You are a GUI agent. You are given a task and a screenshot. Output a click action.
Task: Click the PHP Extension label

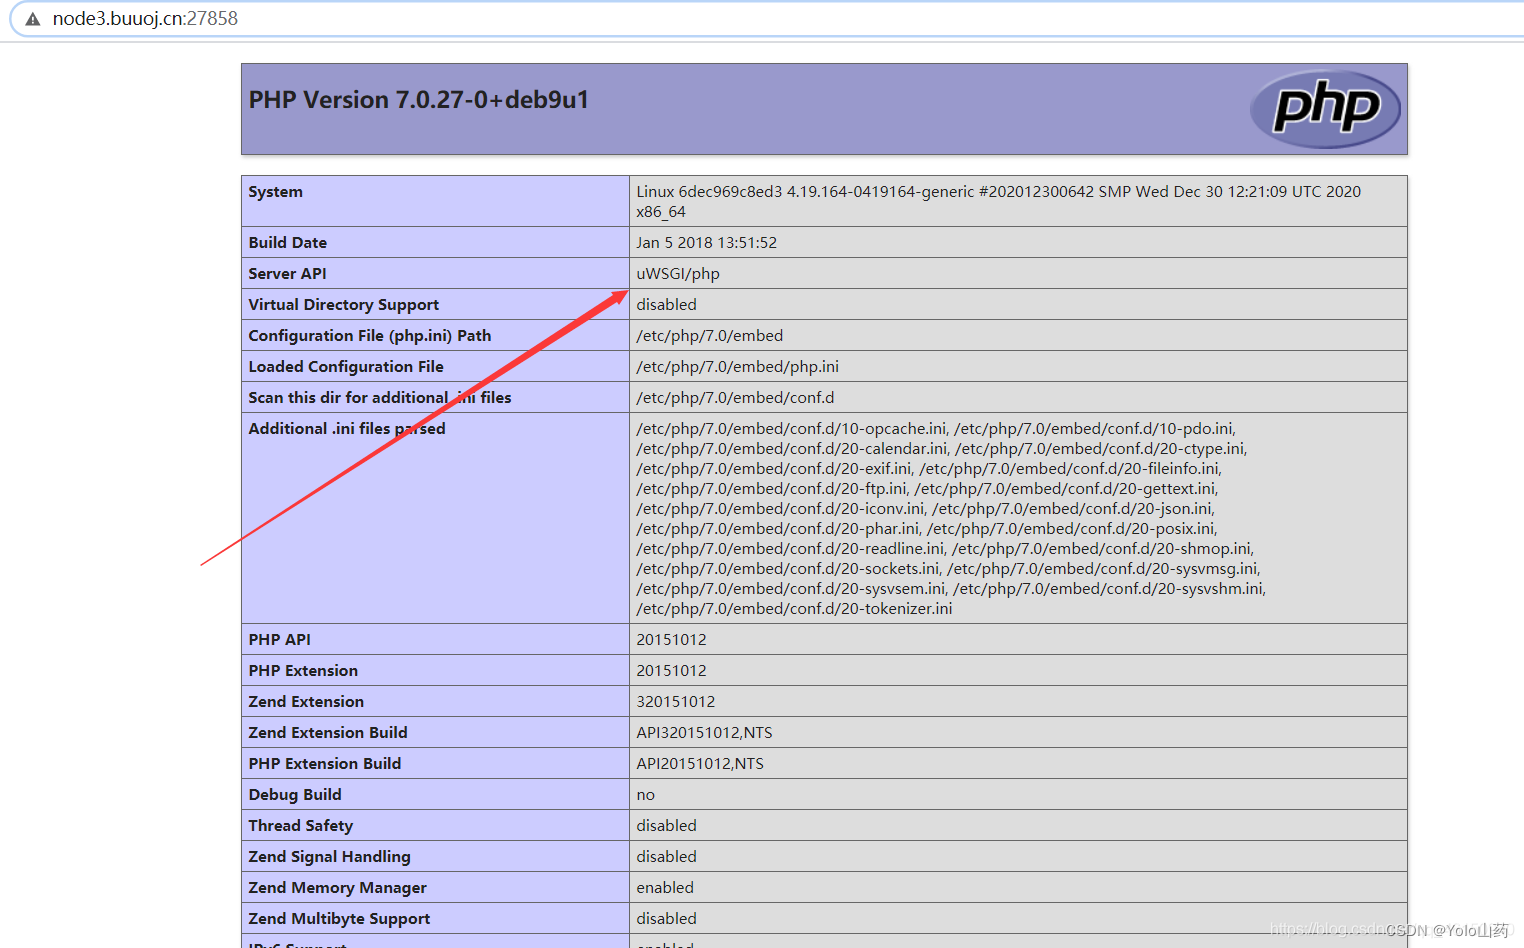coord(303,671)
